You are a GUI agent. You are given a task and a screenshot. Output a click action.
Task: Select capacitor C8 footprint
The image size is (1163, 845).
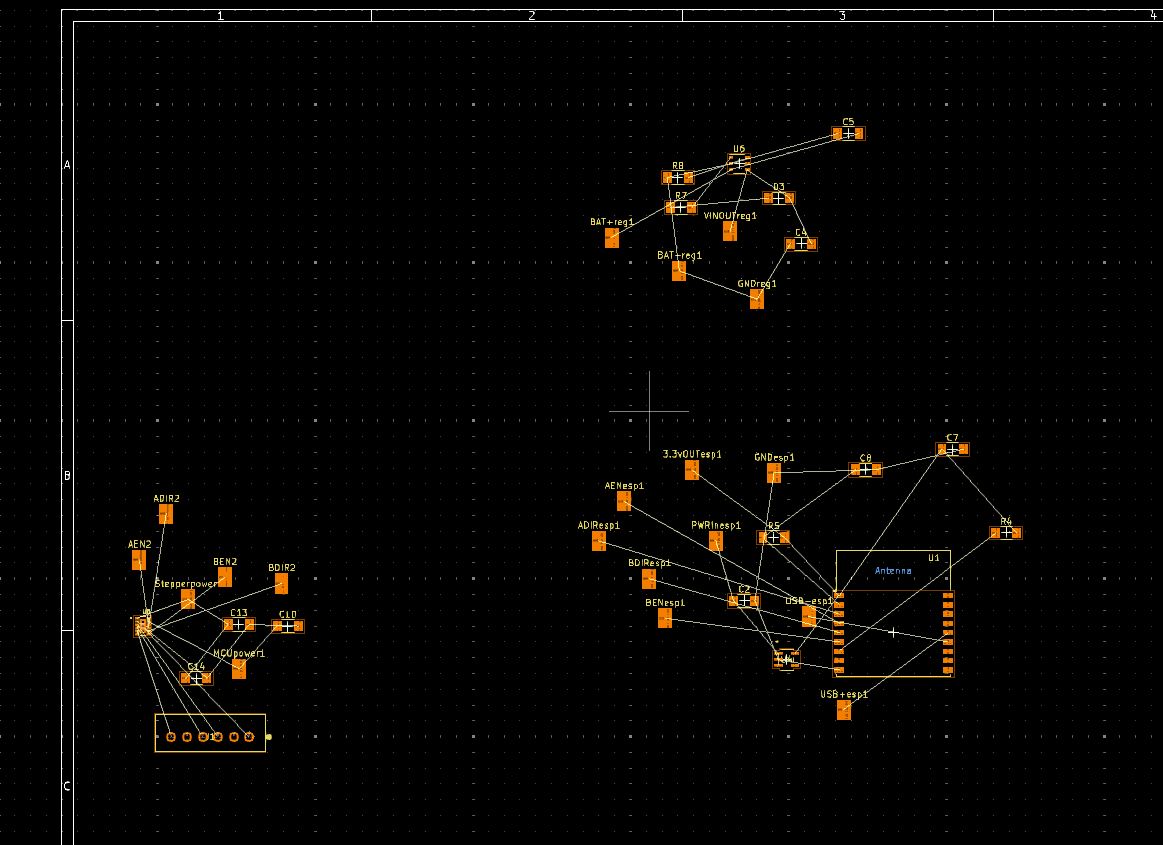pyautogui.click(x=865, y=470)
